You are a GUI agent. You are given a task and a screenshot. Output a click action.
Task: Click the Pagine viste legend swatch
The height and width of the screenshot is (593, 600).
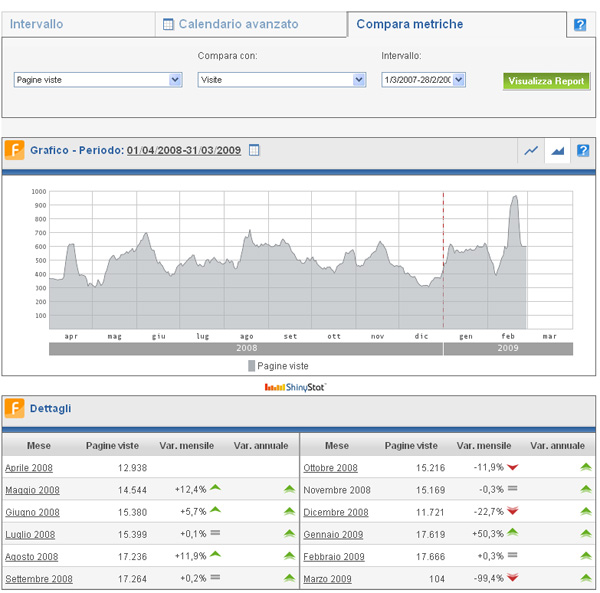pyautogui.click(x=251, y=366)
